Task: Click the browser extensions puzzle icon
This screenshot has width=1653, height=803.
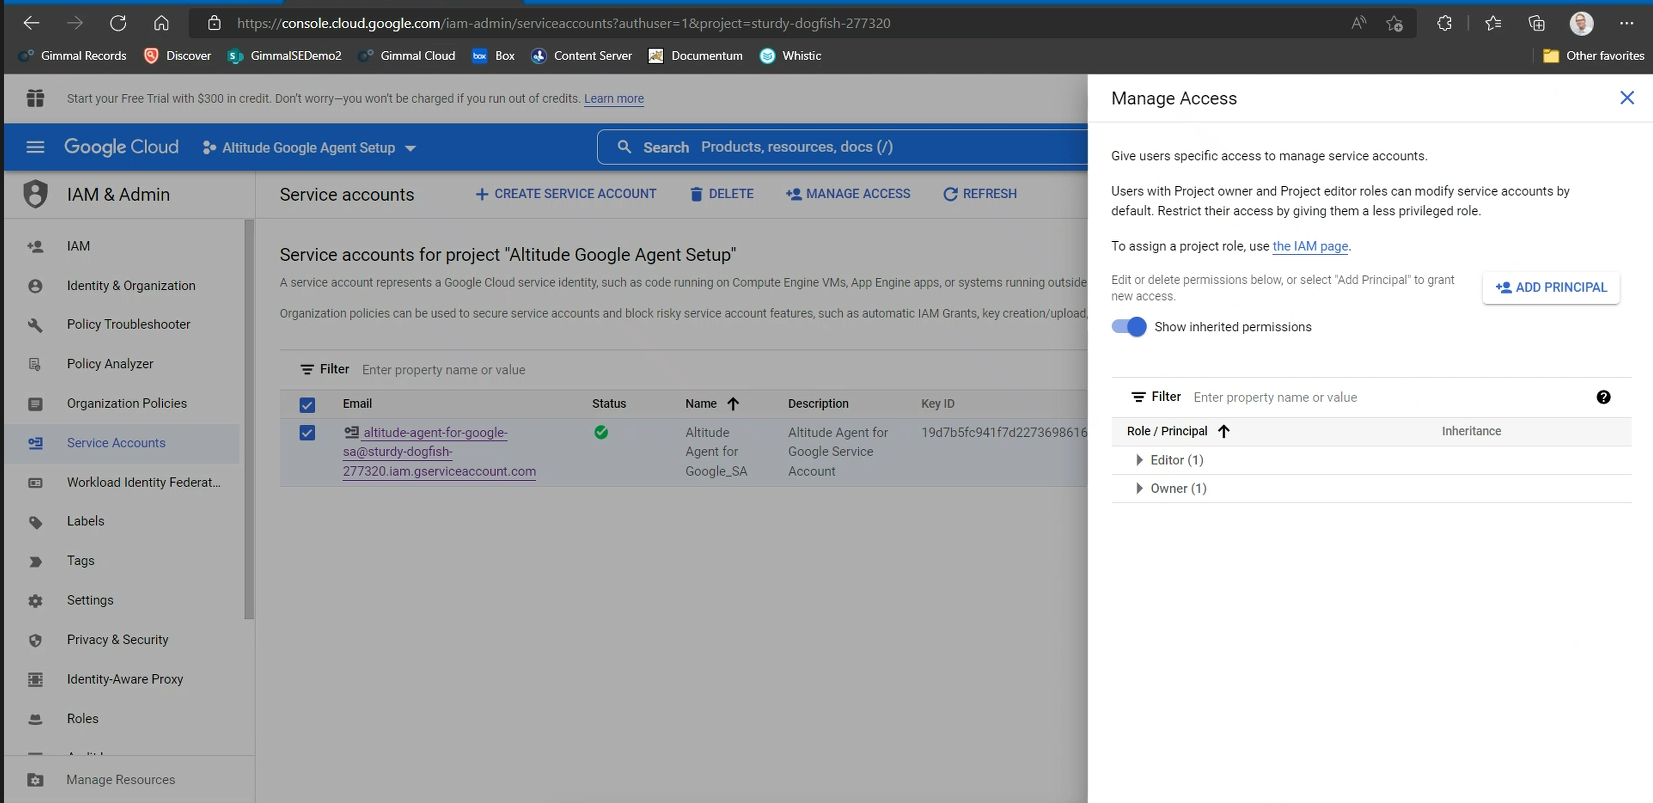Action: (1444, 23)
